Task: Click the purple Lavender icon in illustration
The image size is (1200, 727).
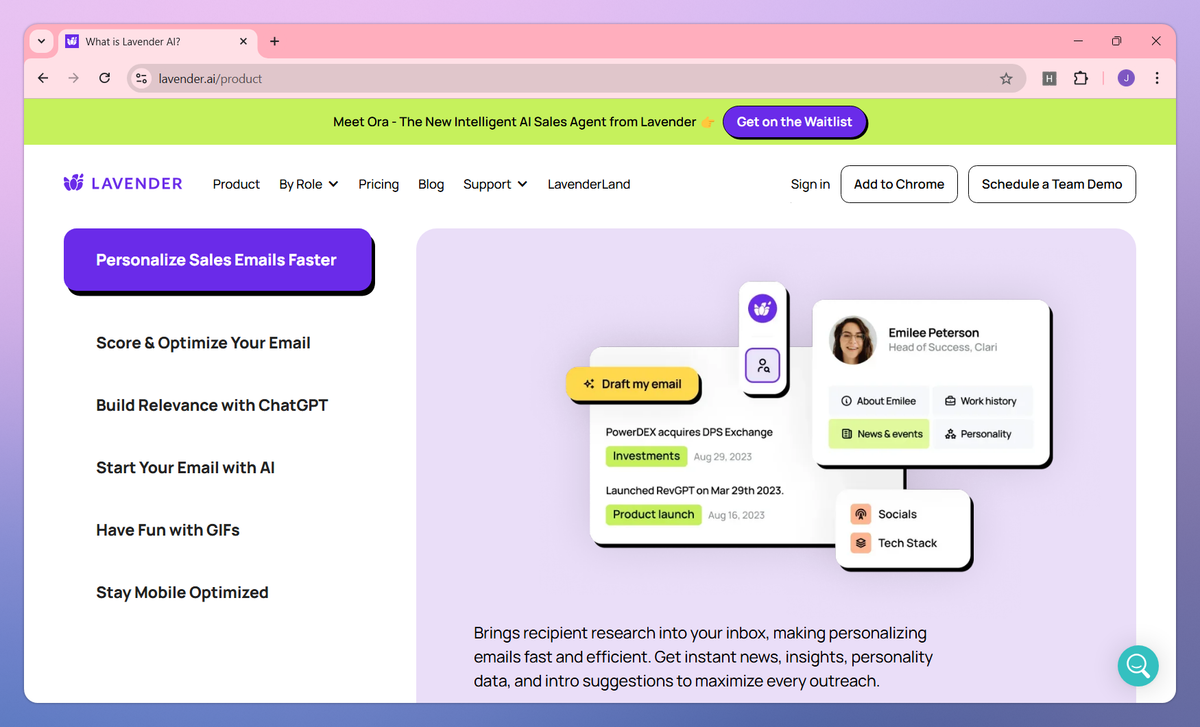Action: tap(763, 308)
